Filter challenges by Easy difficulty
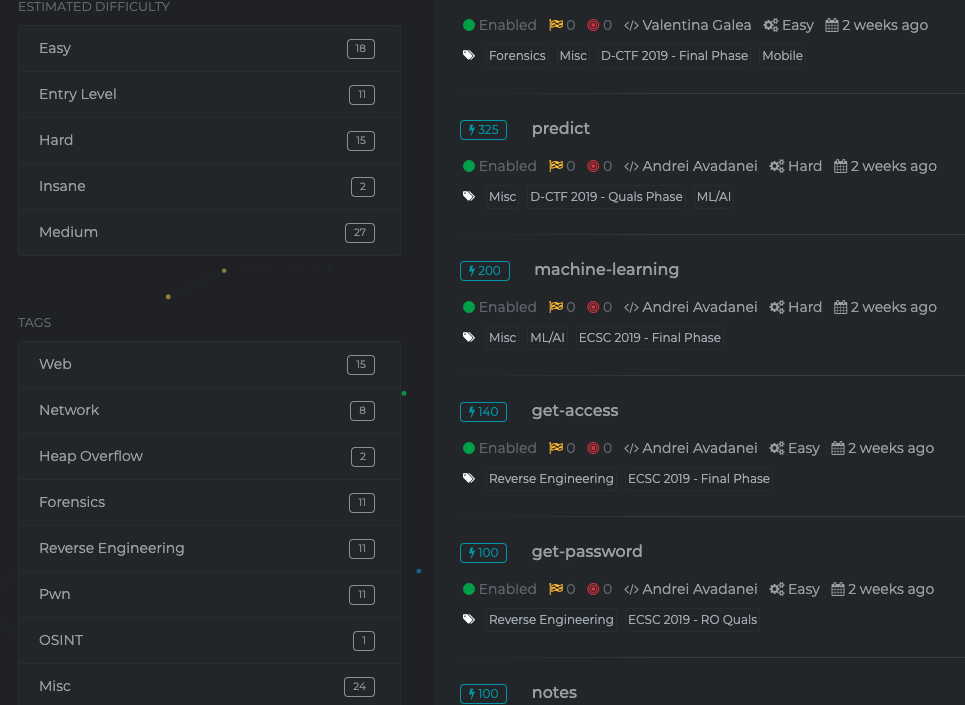Image resolution: width=965 pixels, height=705 pixels. point(209,49)
